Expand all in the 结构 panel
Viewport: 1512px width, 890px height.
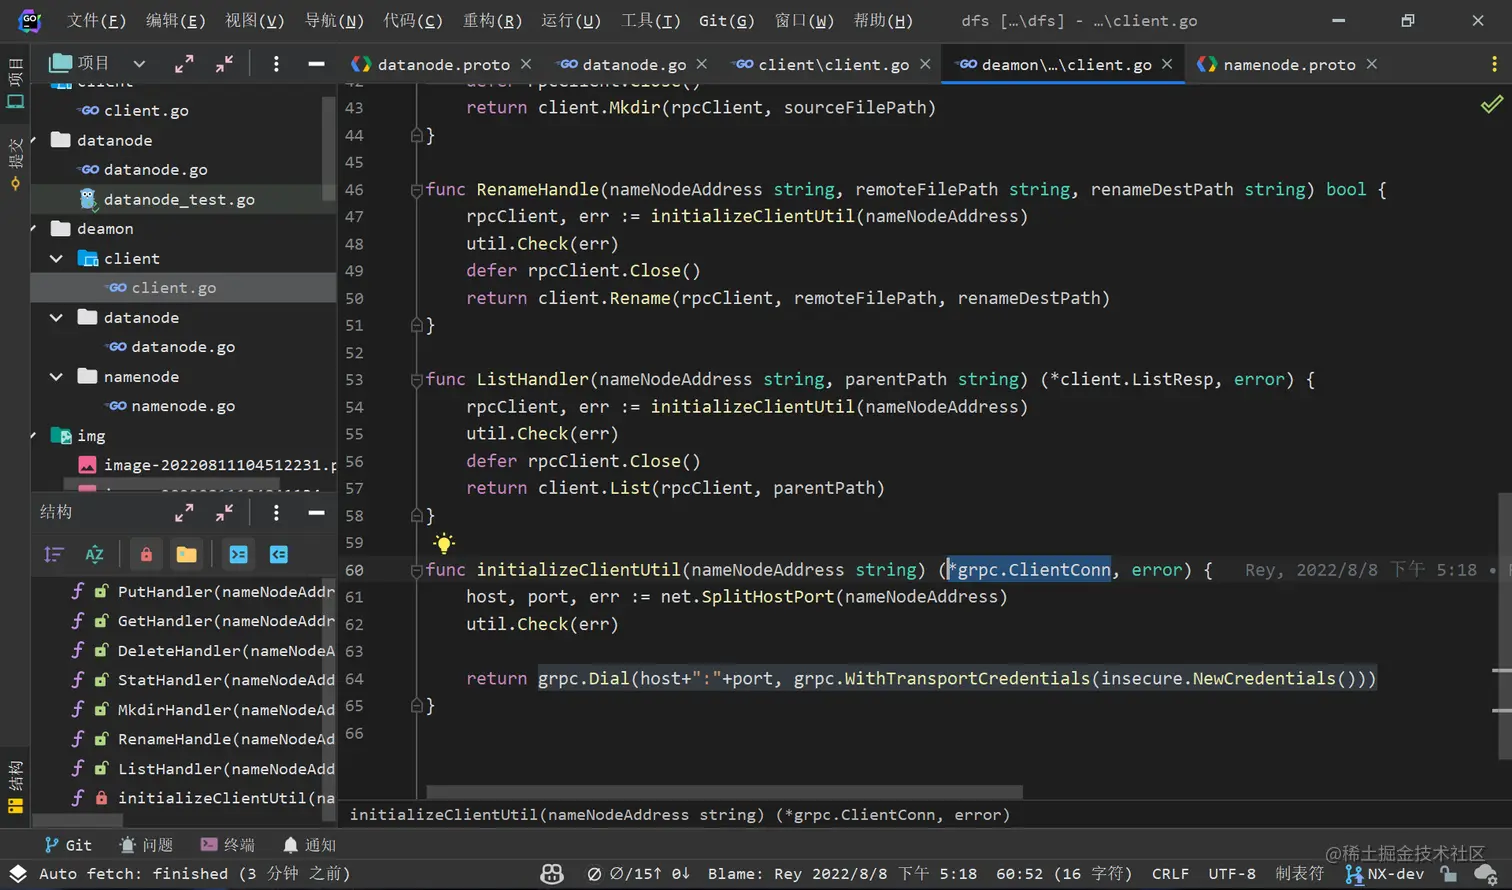tap(184, 513)
